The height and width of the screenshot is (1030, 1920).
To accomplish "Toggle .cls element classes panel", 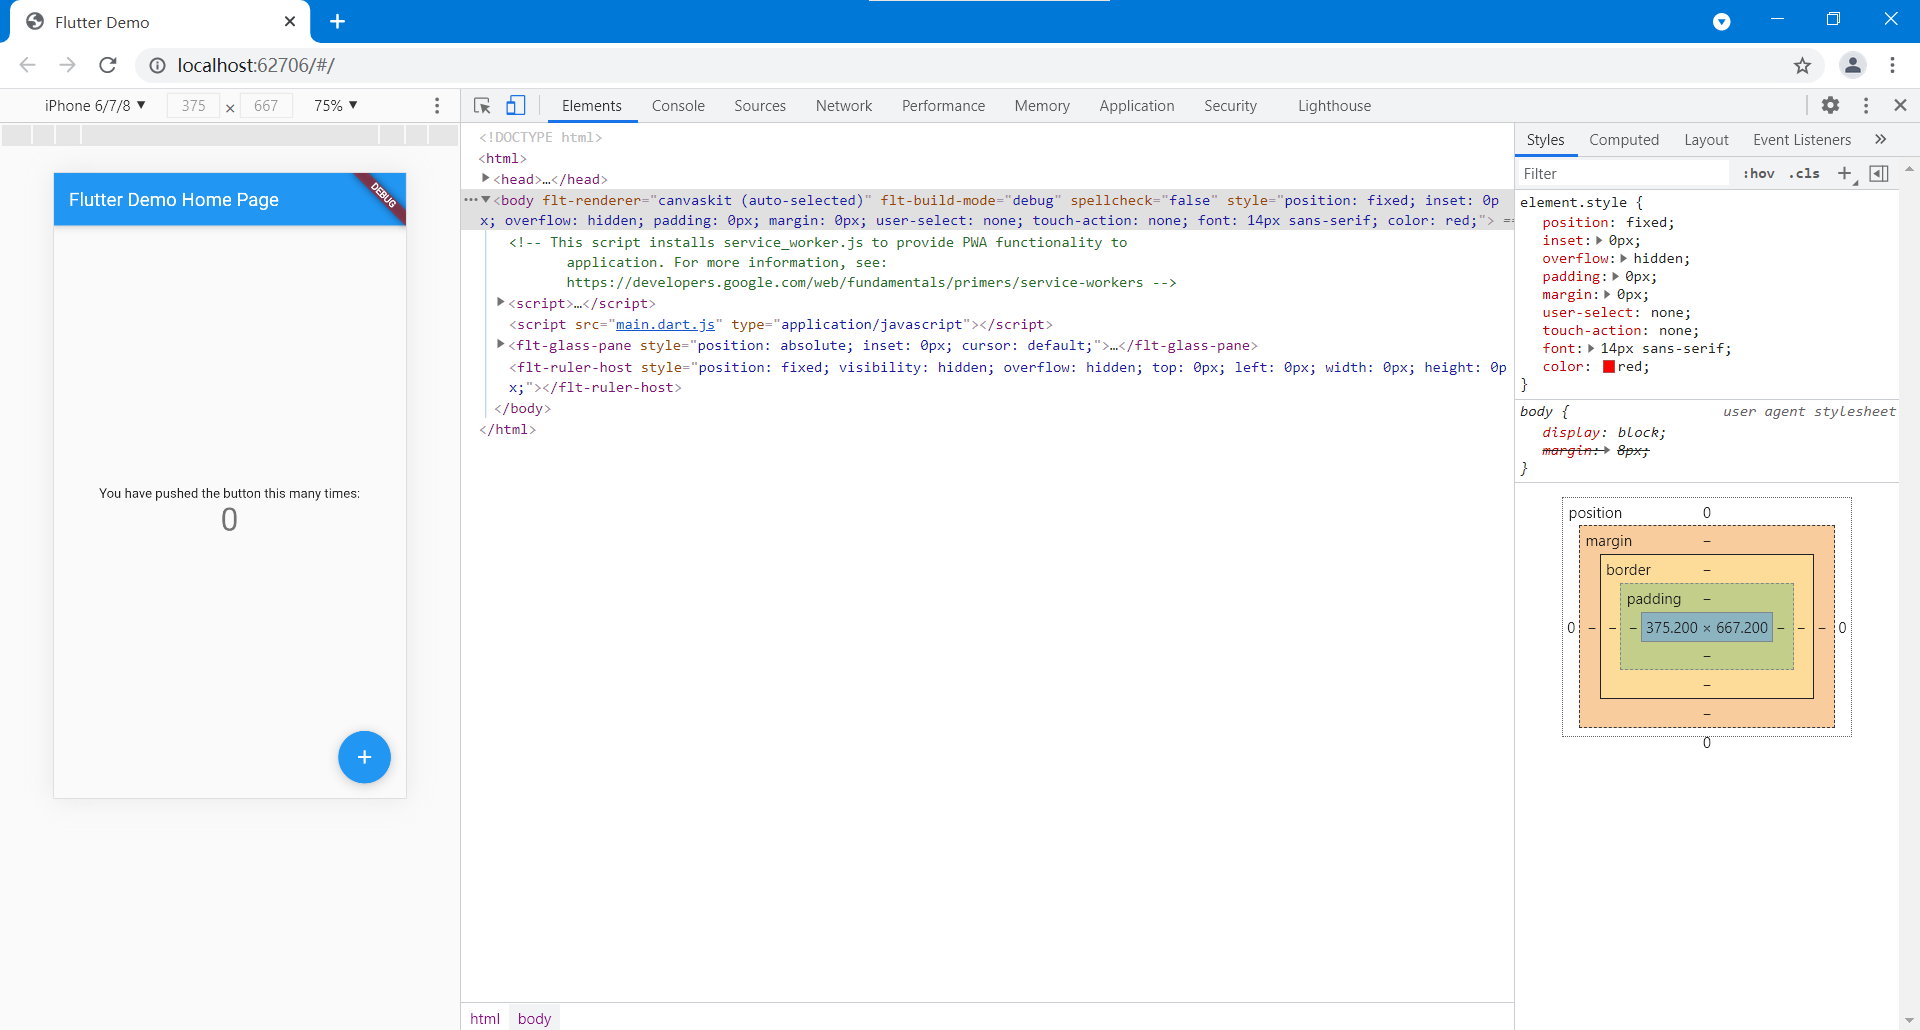I will [x=1805, y=173].
